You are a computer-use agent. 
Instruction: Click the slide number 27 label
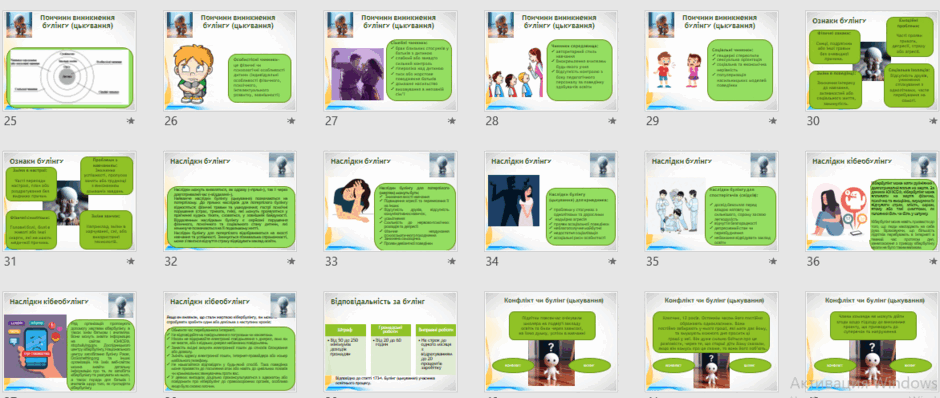click(332, 121)
